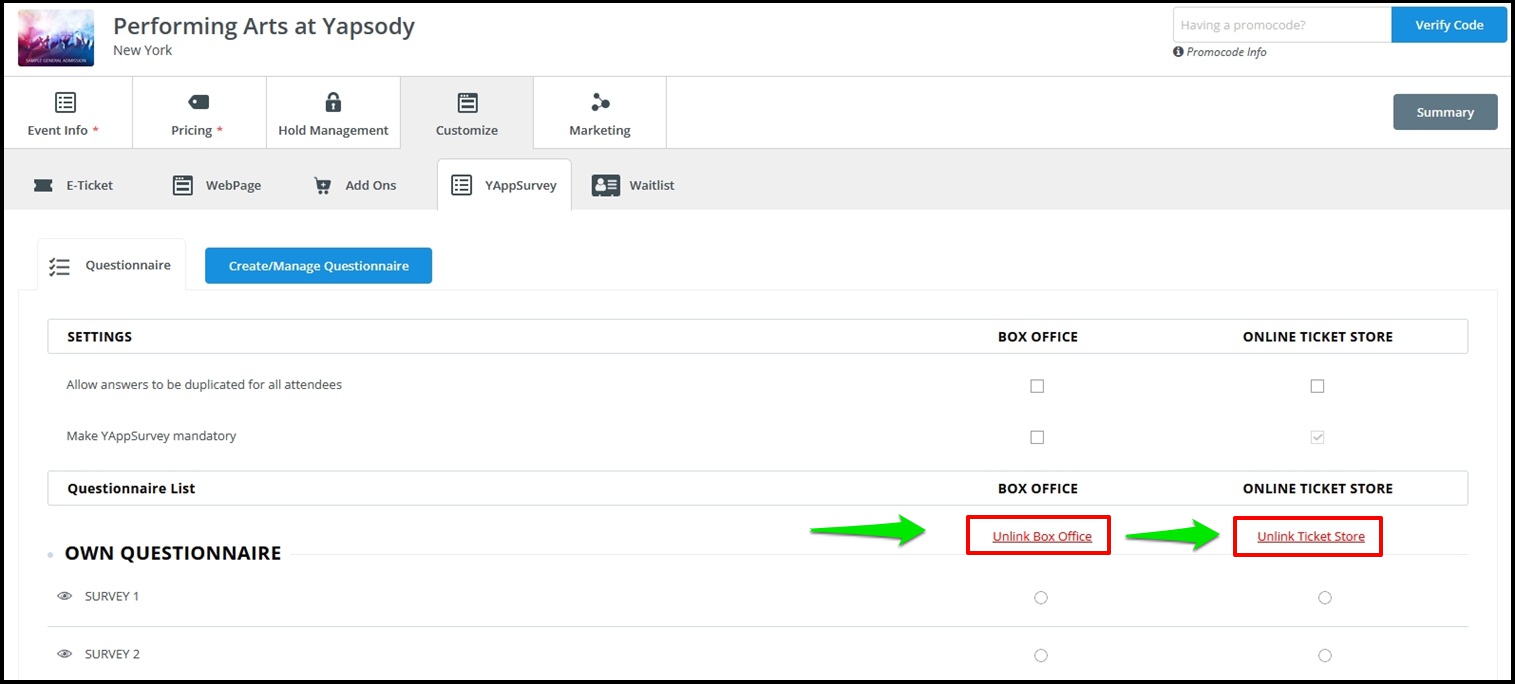Select the Questionnaire tab
This screenshot has height=684, width=1515.
[x=111, y=265]
